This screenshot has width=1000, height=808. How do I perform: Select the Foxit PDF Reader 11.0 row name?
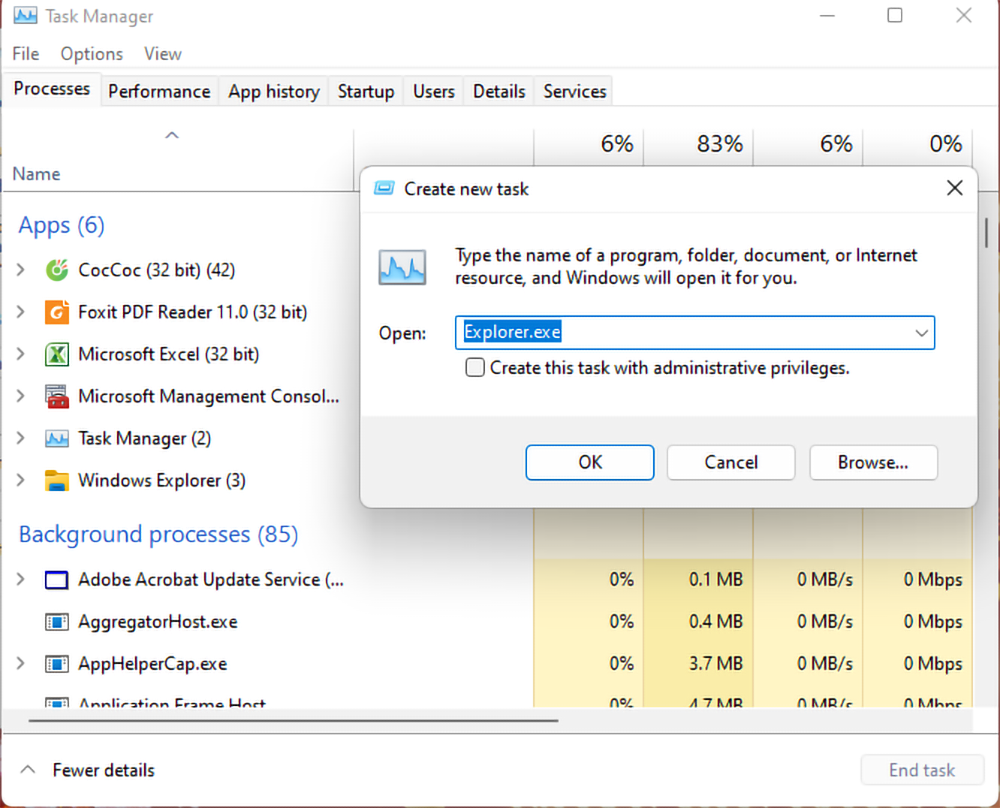coord(193,312)
